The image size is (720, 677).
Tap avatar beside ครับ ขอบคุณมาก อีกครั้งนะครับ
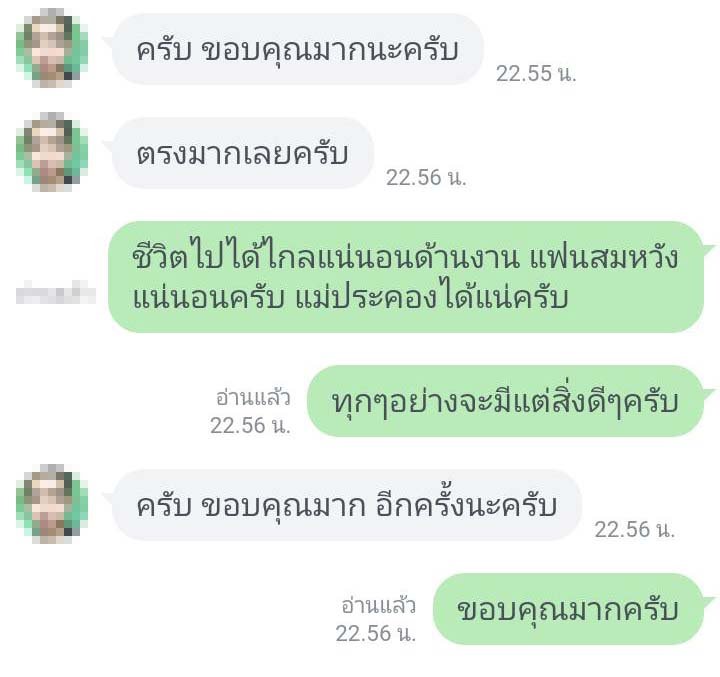[x=51, y=504]
